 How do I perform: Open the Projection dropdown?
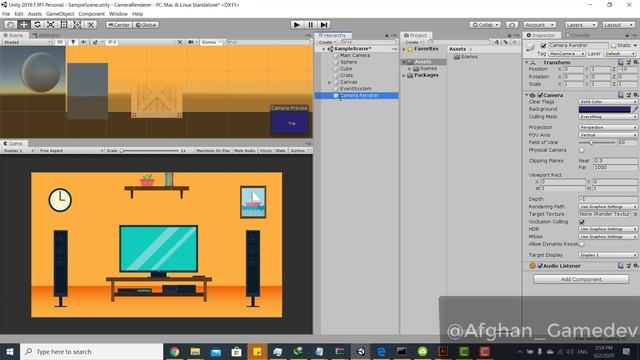click(x=608, y=127)
